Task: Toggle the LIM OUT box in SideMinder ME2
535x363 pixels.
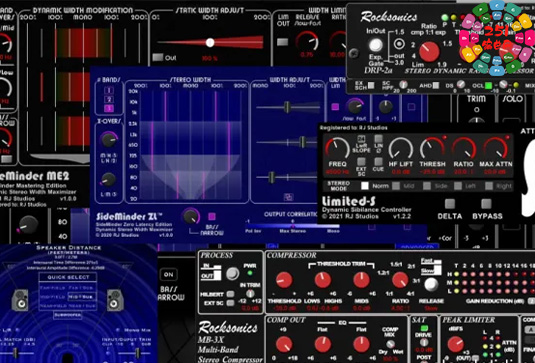Action: pyautogui.click(x=283, y=42)
